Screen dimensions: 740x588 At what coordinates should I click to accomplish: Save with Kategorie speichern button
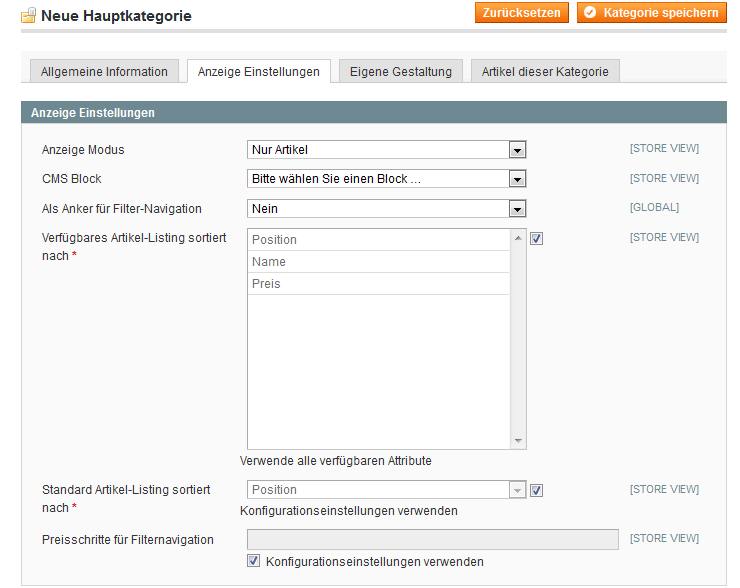652,12
